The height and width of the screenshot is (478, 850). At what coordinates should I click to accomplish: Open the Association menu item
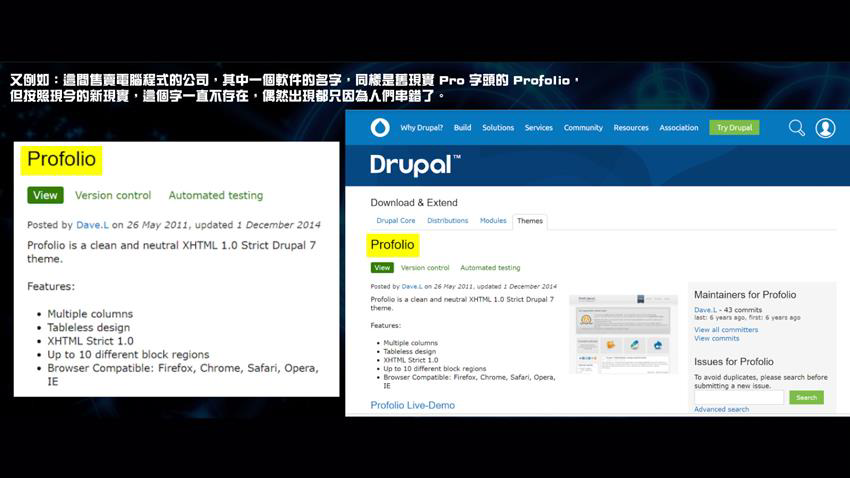(x=679, y=128)
